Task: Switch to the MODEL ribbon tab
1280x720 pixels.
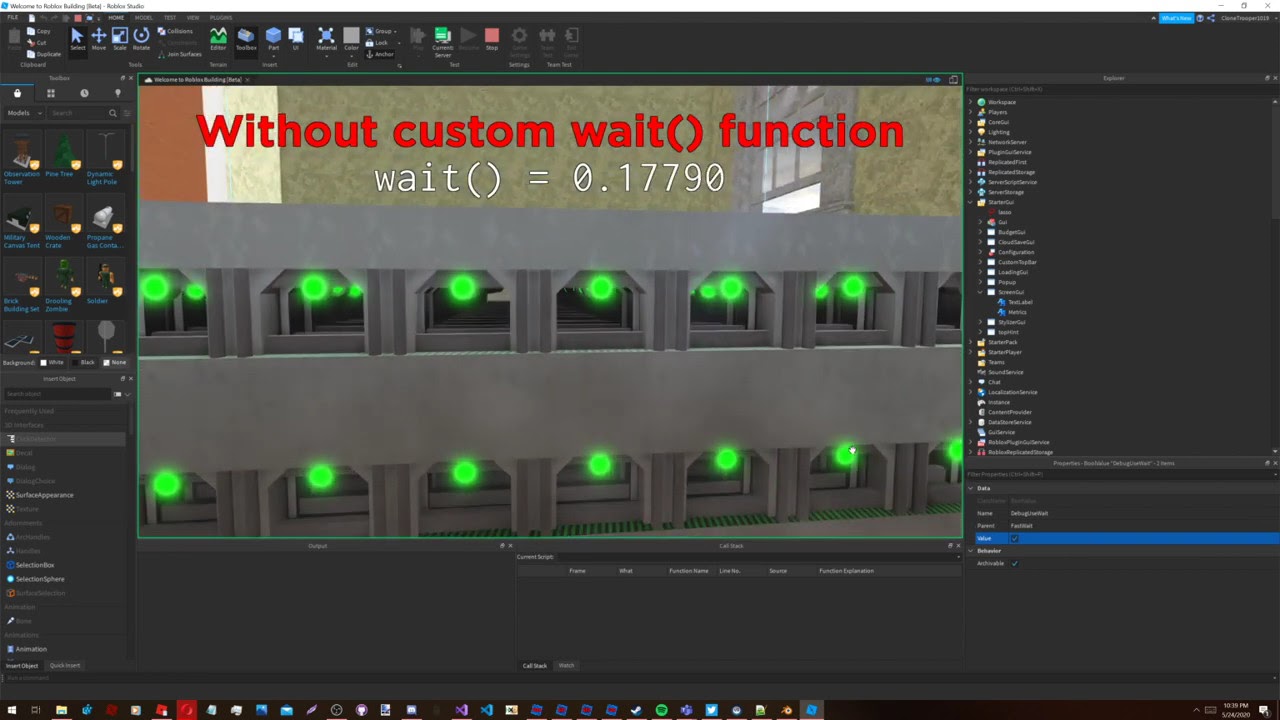Action: pos(144,17)
